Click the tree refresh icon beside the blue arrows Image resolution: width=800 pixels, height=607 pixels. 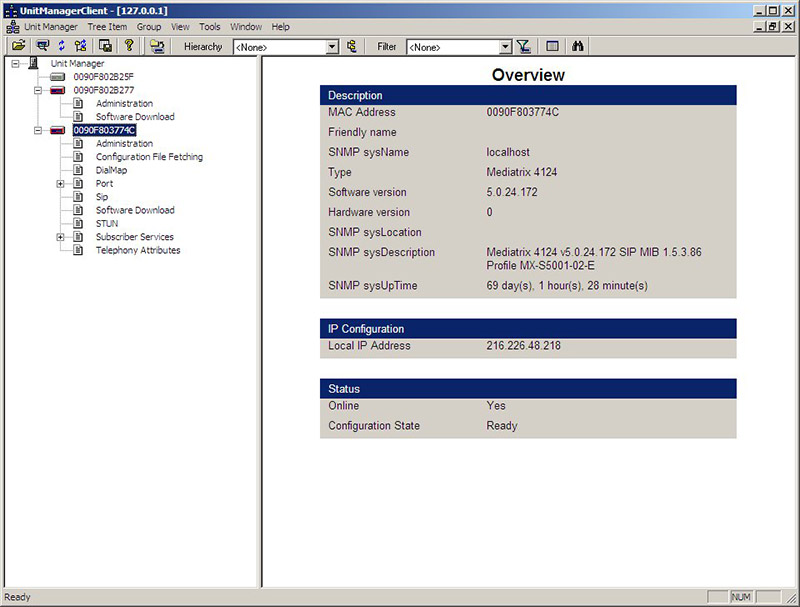[80, 46]
